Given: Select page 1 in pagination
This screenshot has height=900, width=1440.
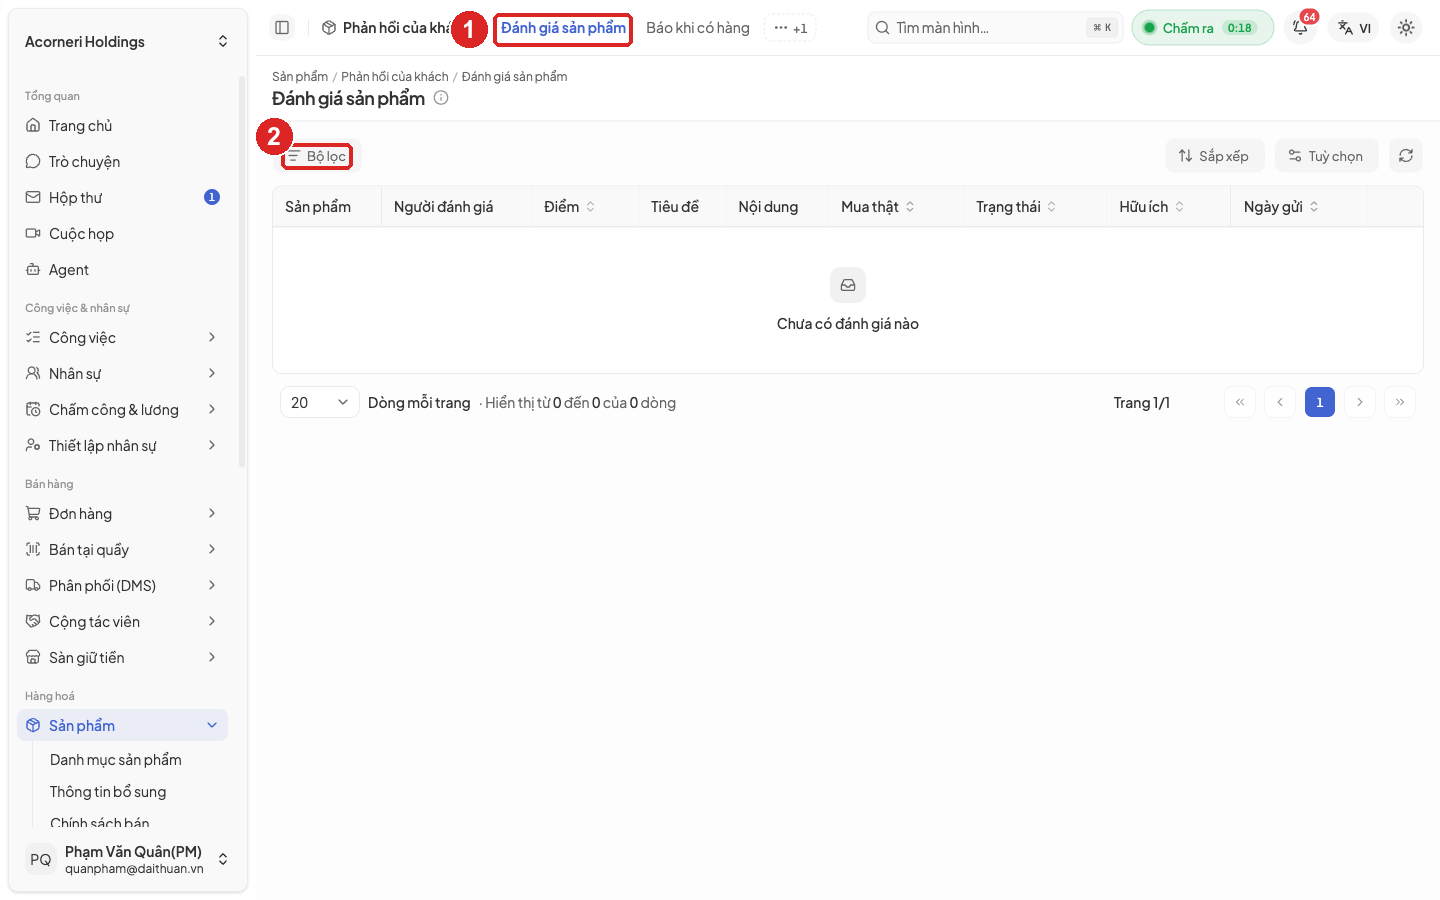Looking at the screenshot, I should pyautogui.click(x=1320, y=402).
